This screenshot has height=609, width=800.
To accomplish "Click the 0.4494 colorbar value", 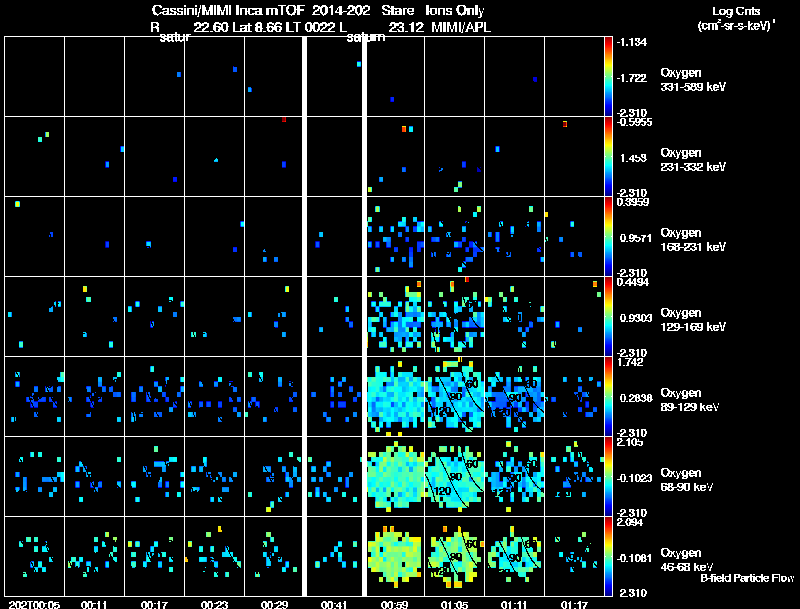I will (x=633, y=282).
